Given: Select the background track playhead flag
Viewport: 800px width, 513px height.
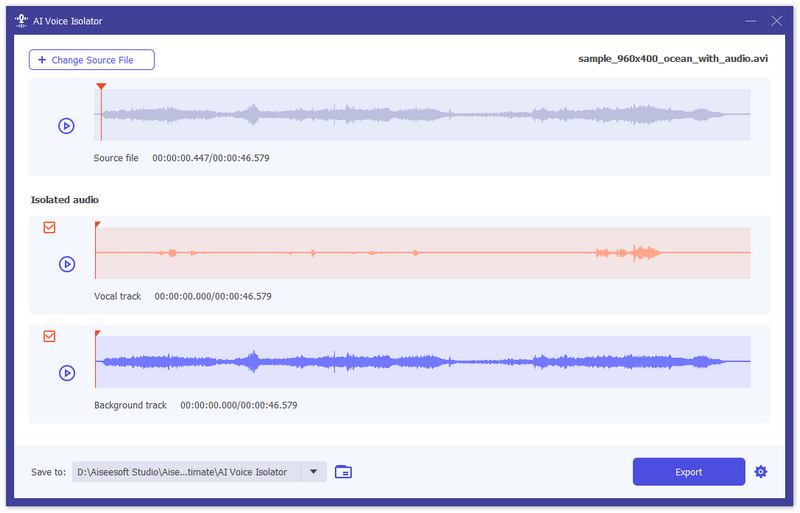Looking at the screenshot, I should [97, 333].
